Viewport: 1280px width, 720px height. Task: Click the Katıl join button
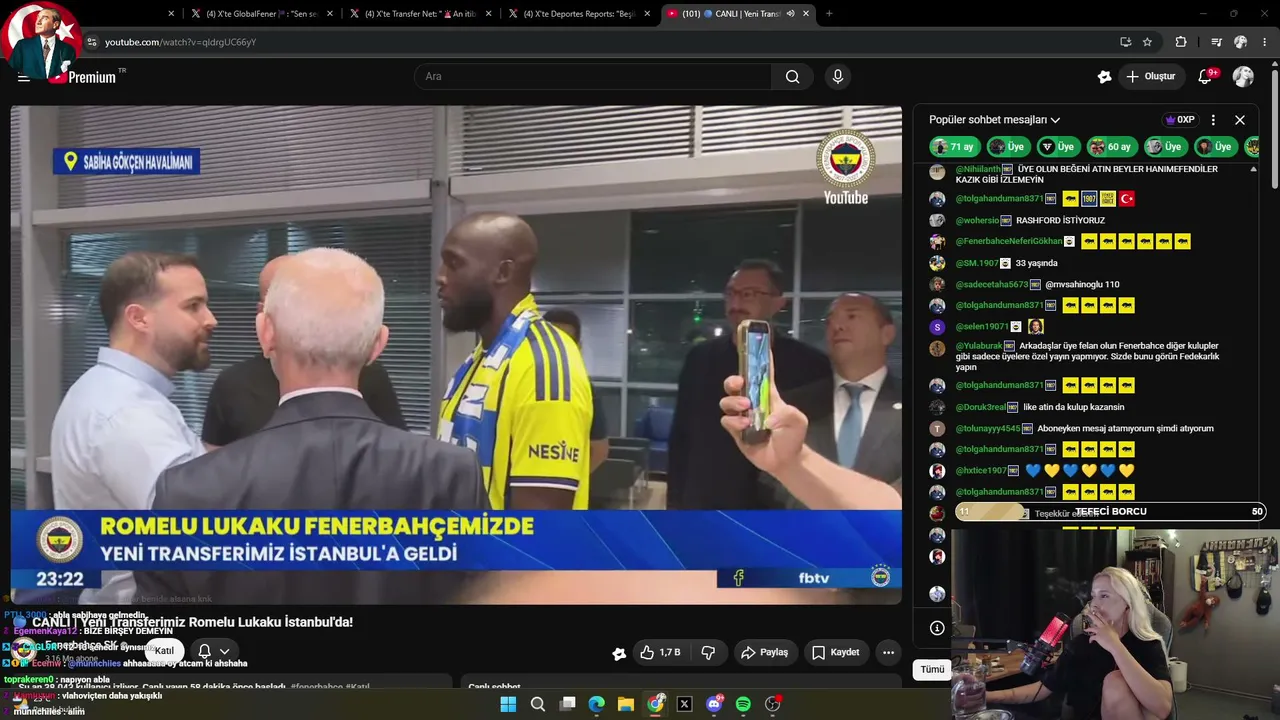point(164,651)
